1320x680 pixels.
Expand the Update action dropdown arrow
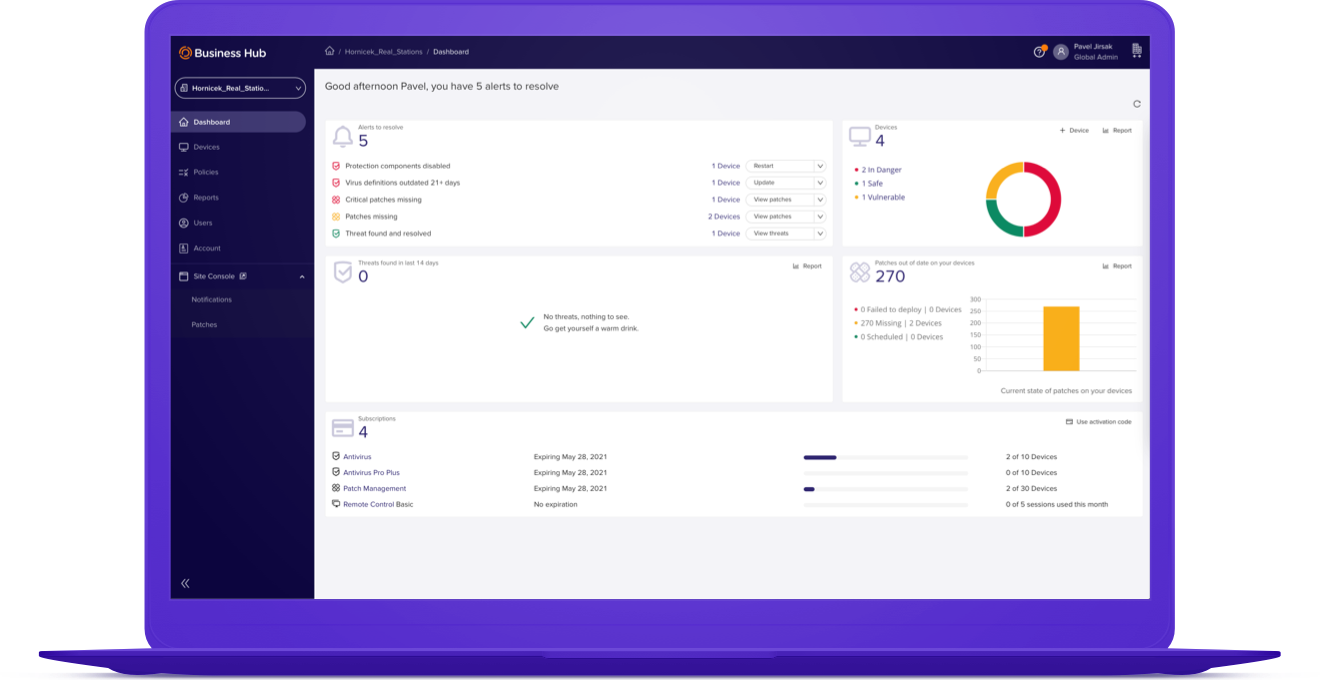pyautogui.click(x=820, y=183)
